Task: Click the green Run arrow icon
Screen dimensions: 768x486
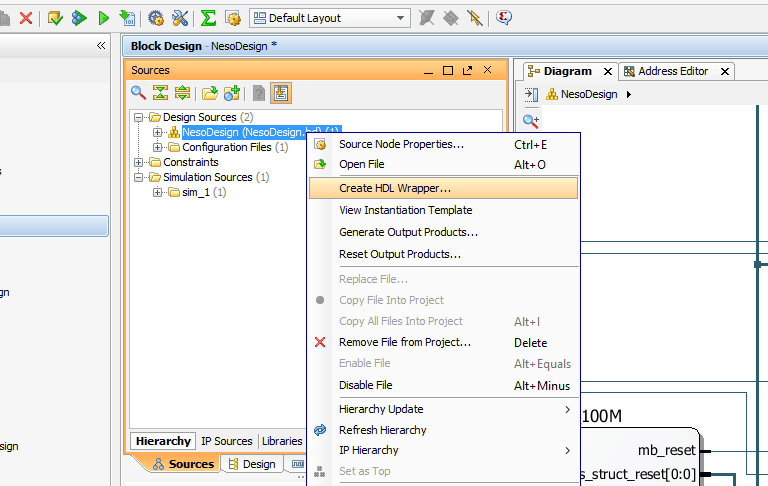Action: [x=103, y=18]
